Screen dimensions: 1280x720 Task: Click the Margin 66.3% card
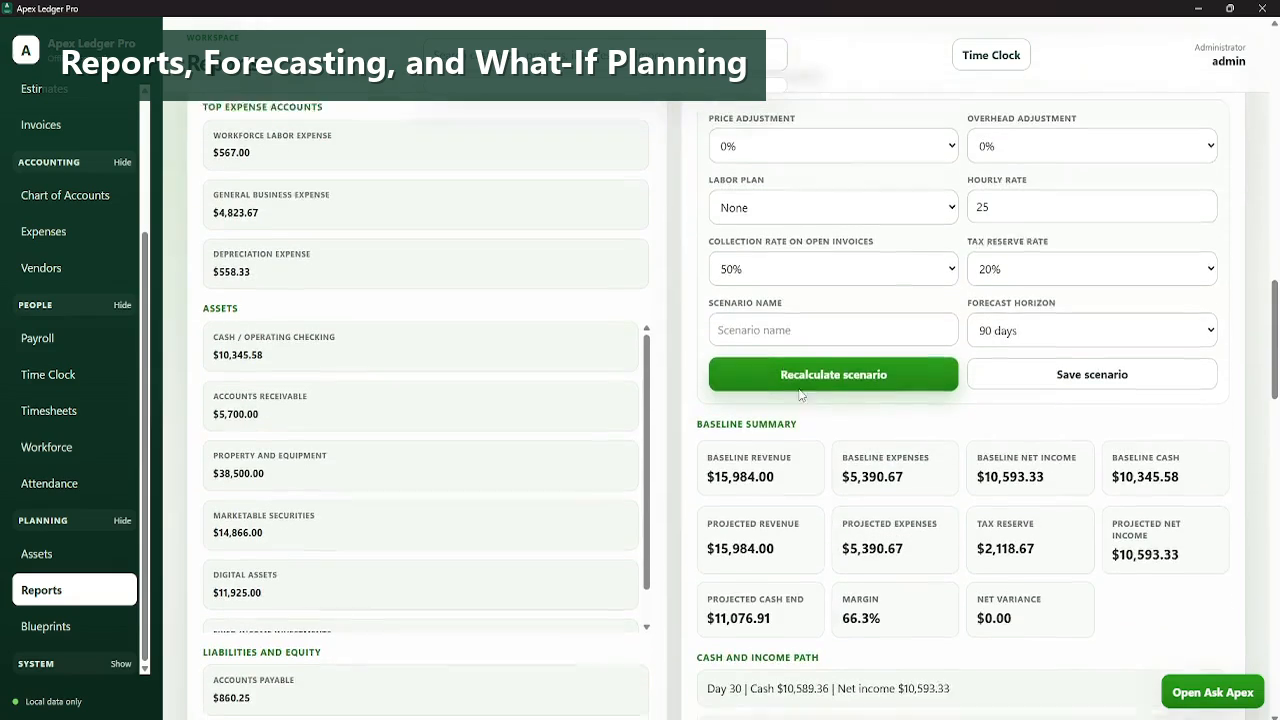coord(895,610)
